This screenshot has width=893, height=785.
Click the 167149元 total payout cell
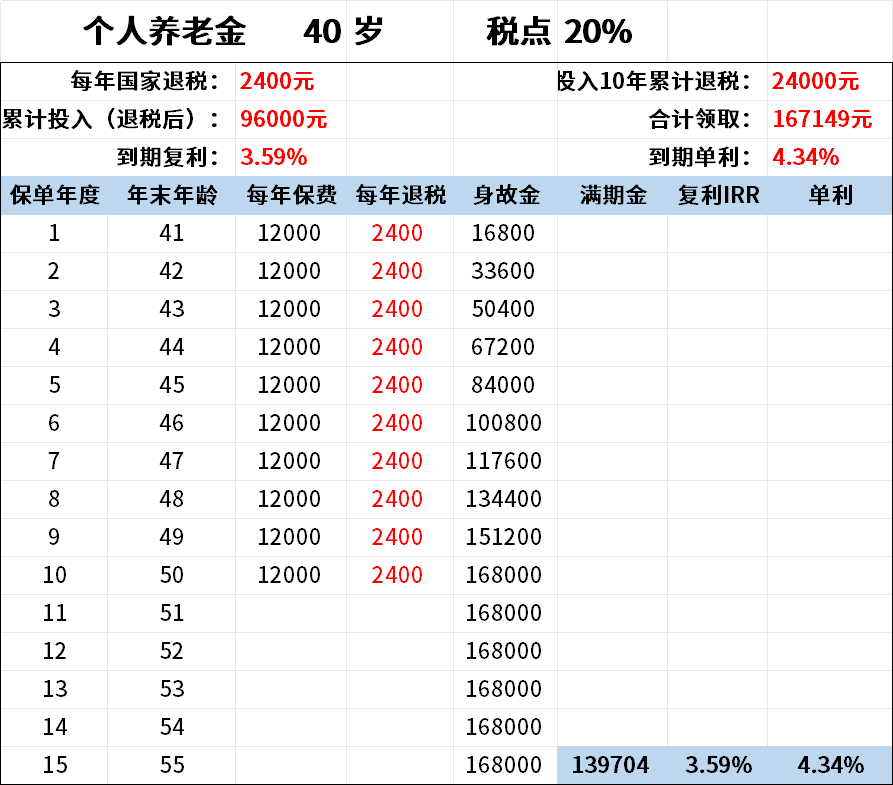(822, 120)
